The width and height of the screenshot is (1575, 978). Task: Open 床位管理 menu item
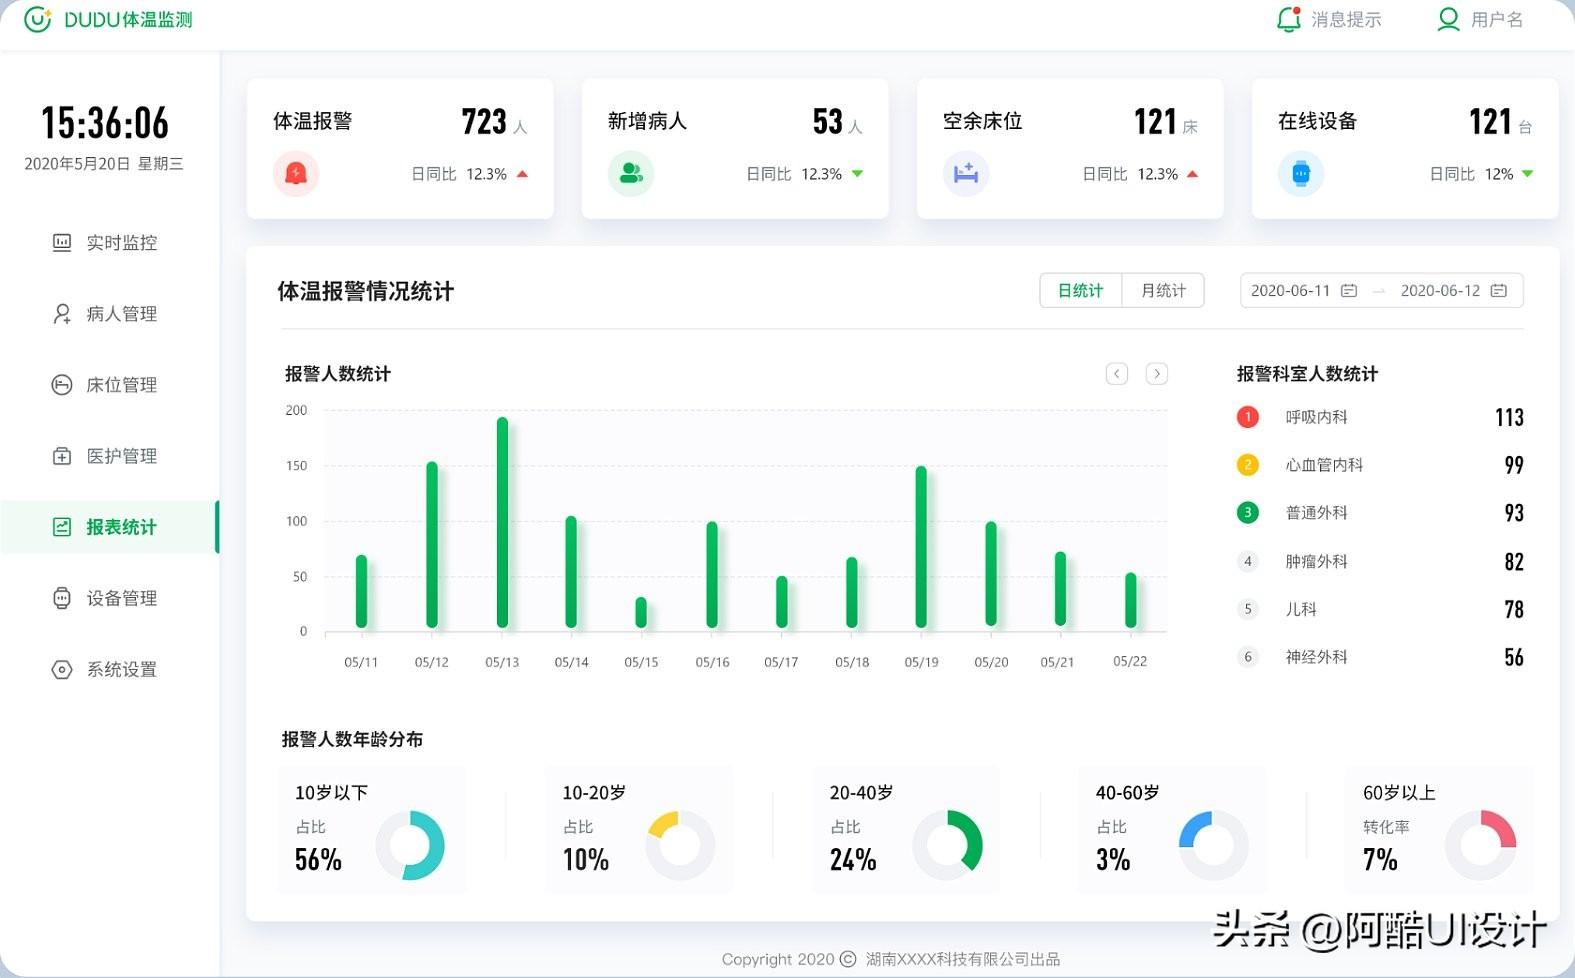coord(109,385)
